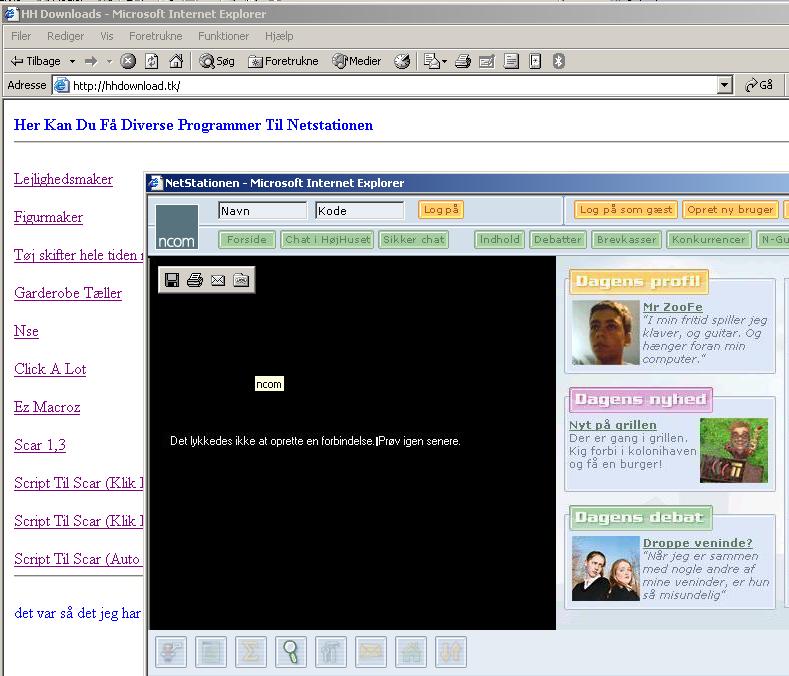This screenshot has height=676, width=789.
Task: Click the Home icon in the browser toolbar
Action: (175, 61)
